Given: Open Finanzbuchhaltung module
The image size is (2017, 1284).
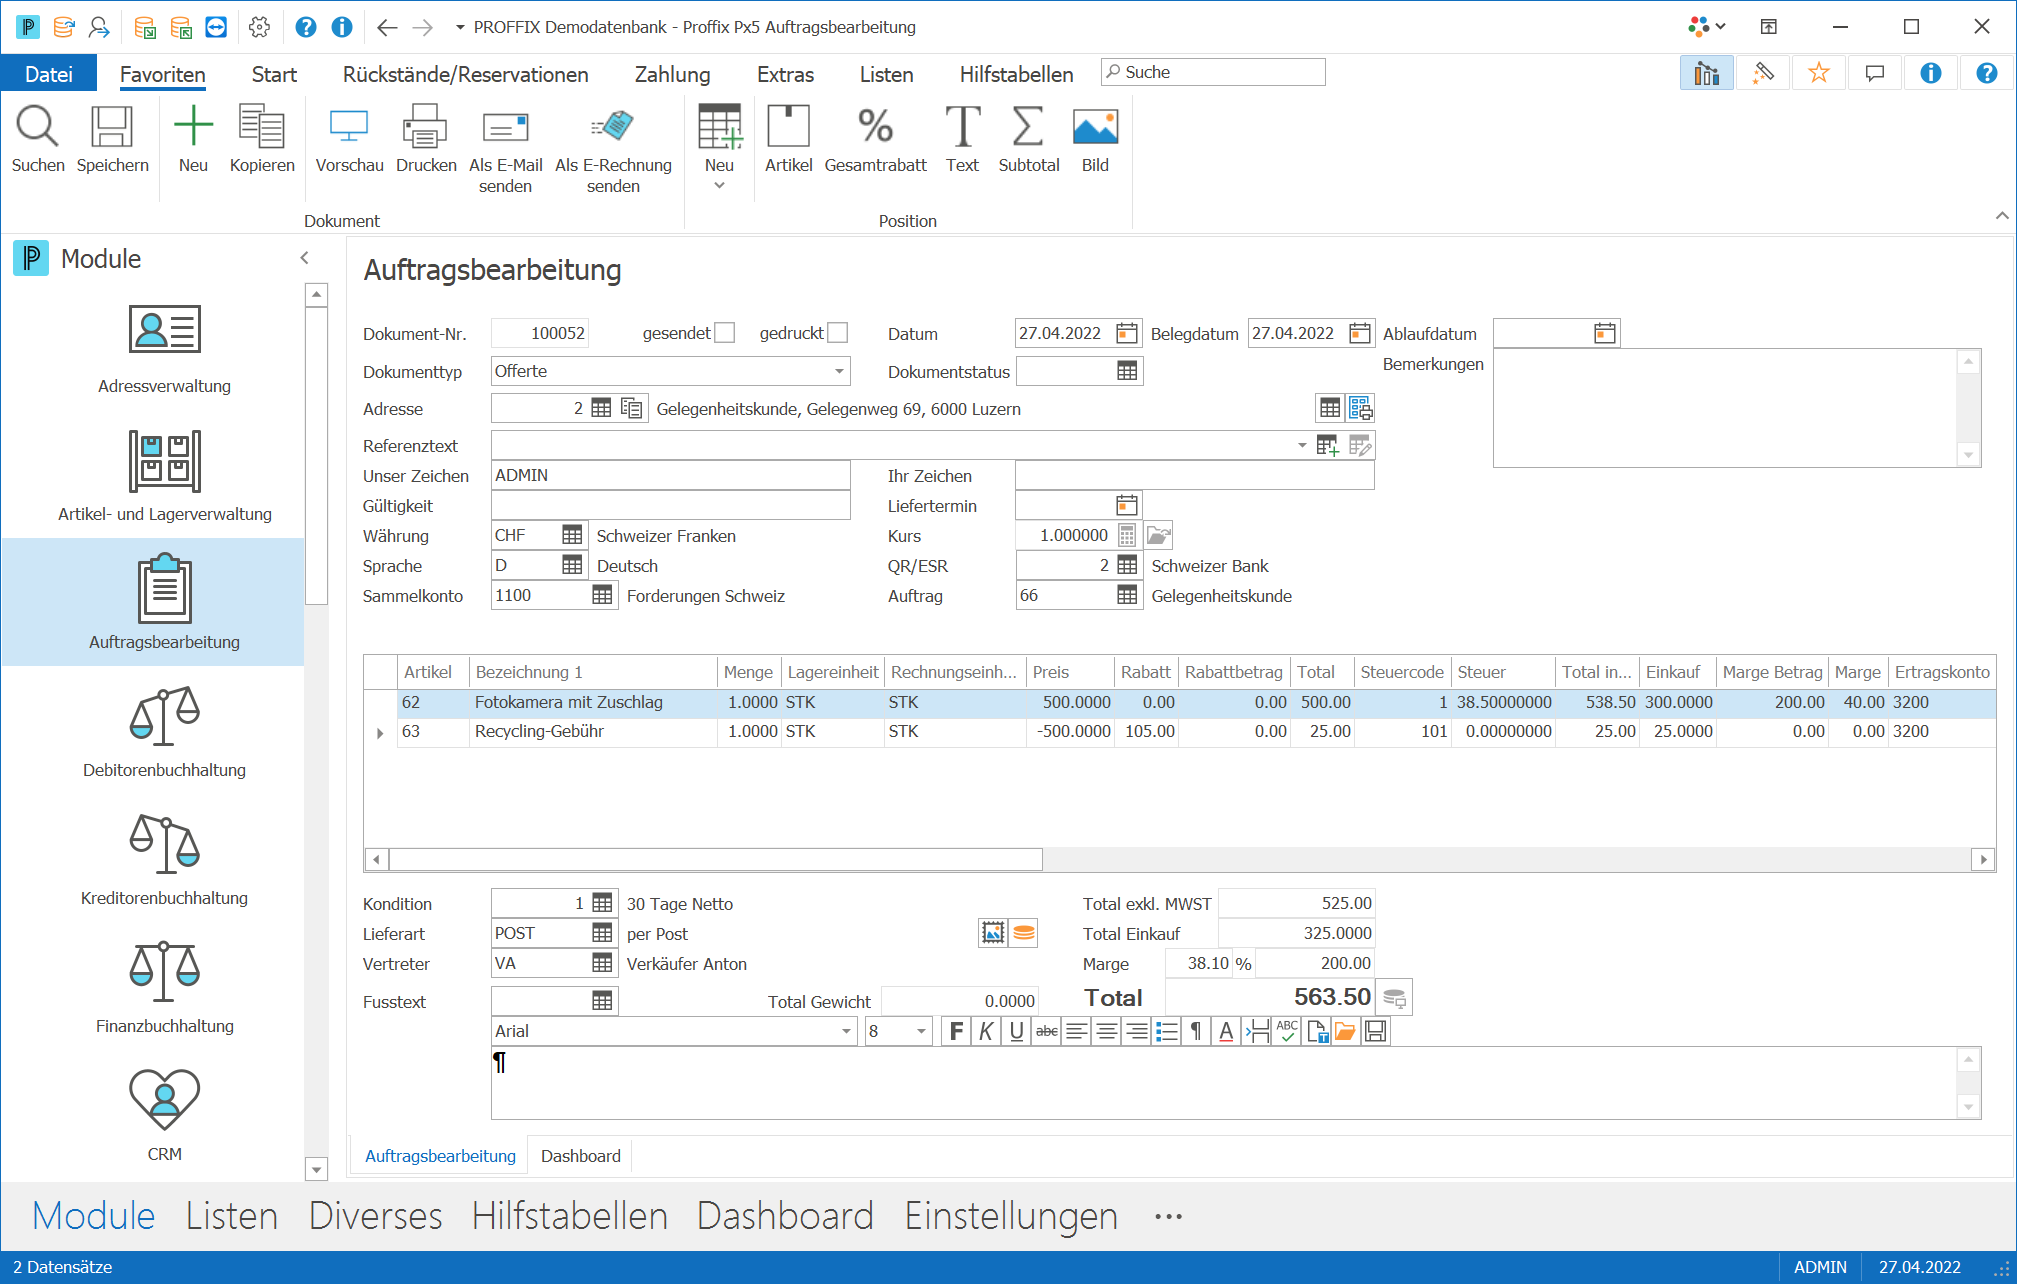Looking at the screenshot, I should click(x=164, y=988).
